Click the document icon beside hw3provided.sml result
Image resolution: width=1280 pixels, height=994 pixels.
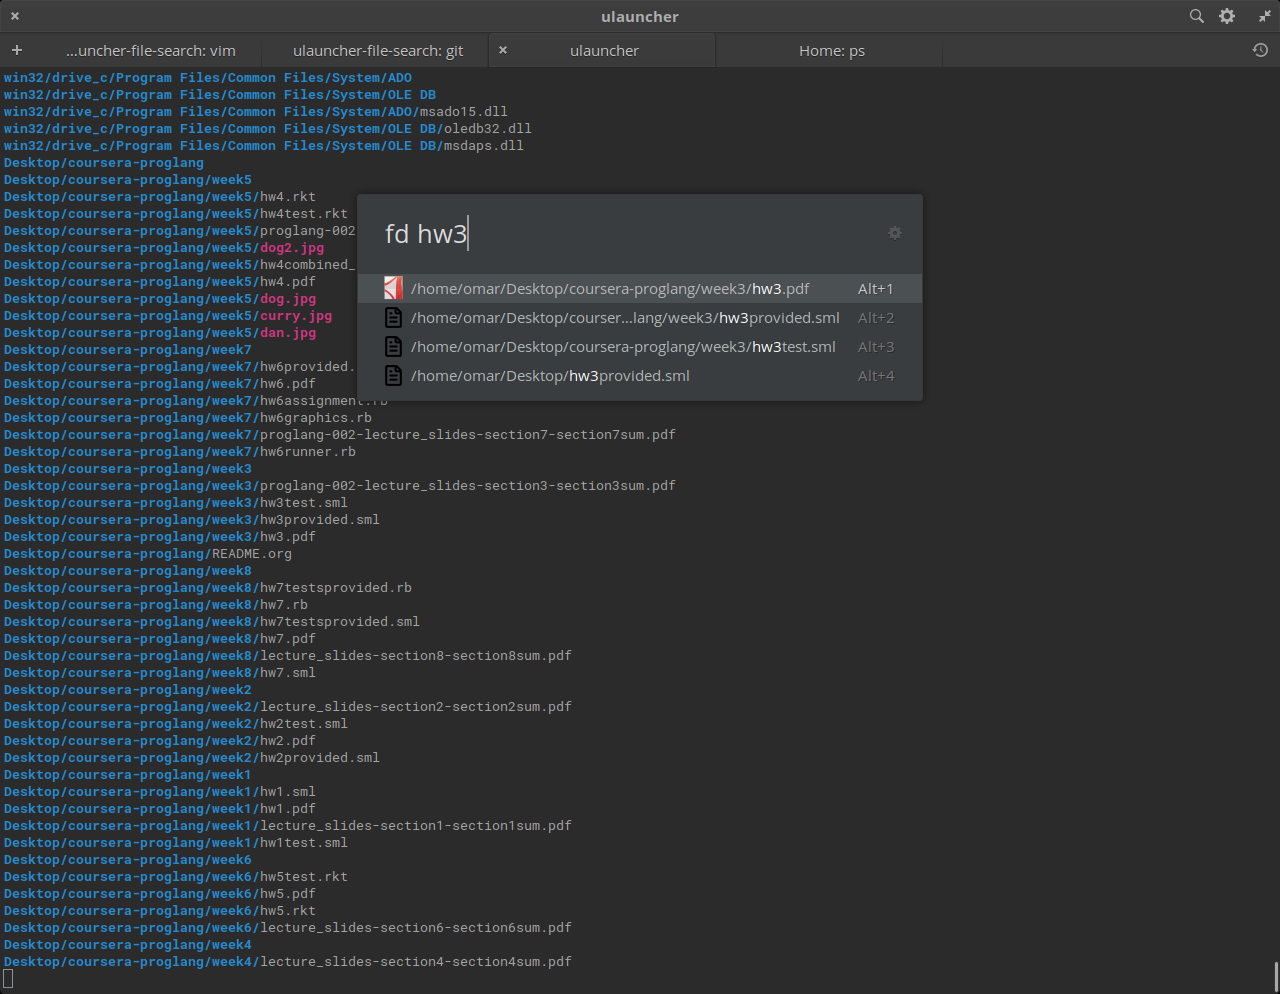point(392,317)
